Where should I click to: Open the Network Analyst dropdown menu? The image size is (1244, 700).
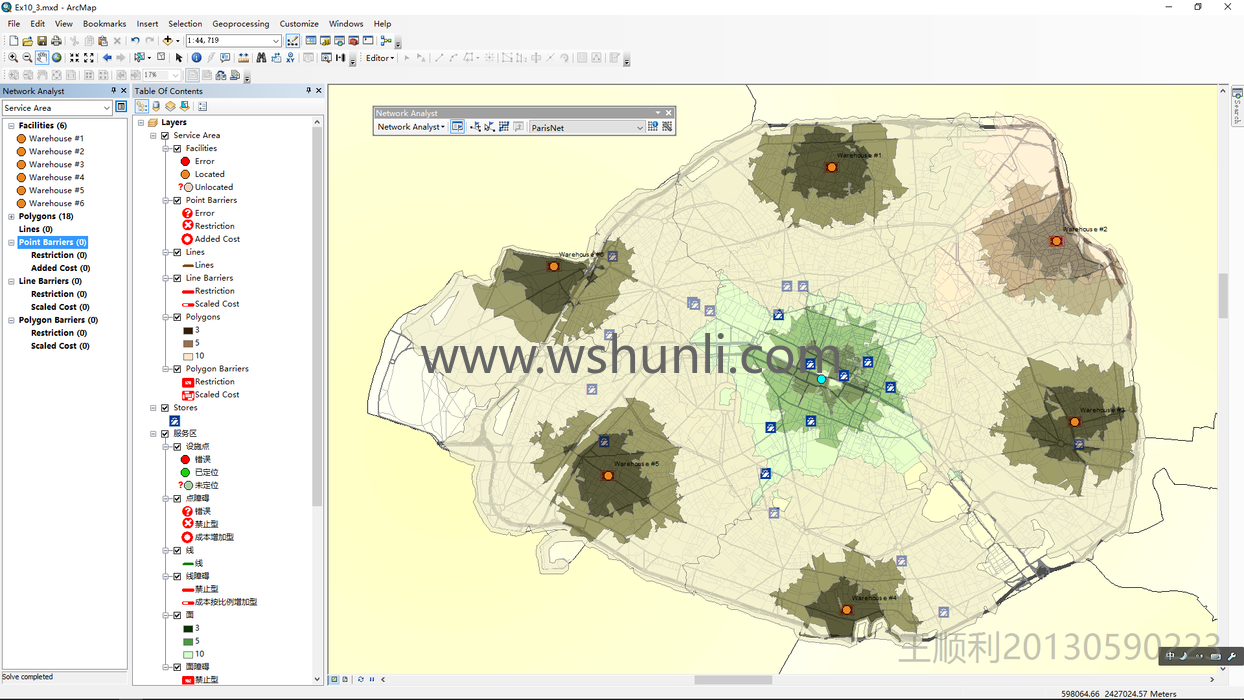[x=411, y=127]
